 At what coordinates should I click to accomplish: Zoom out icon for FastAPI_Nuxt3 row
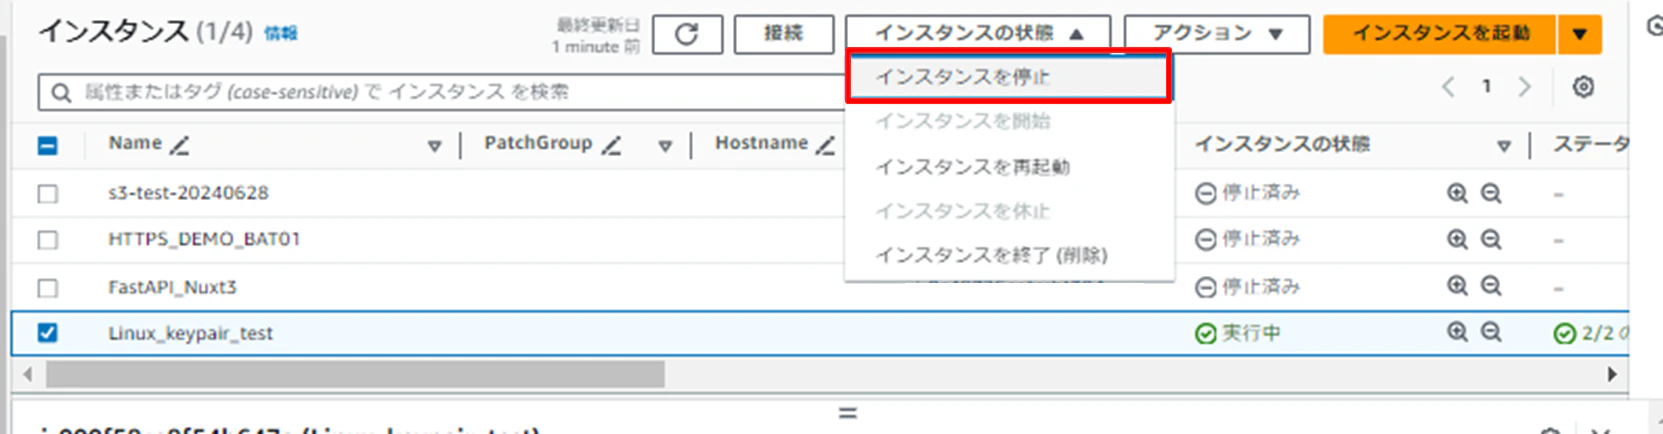1491,286
